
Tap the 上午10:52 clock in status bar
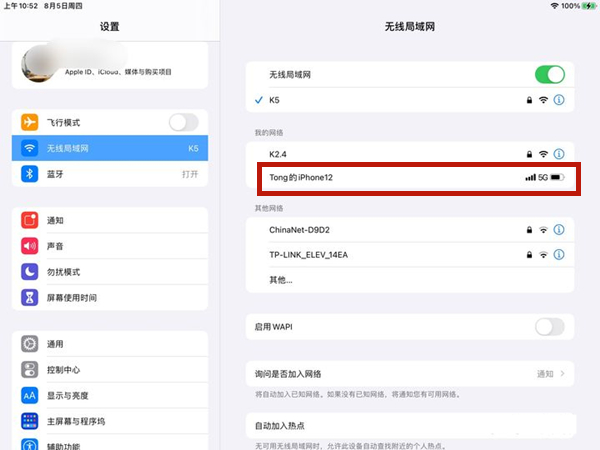coord(21,6)
